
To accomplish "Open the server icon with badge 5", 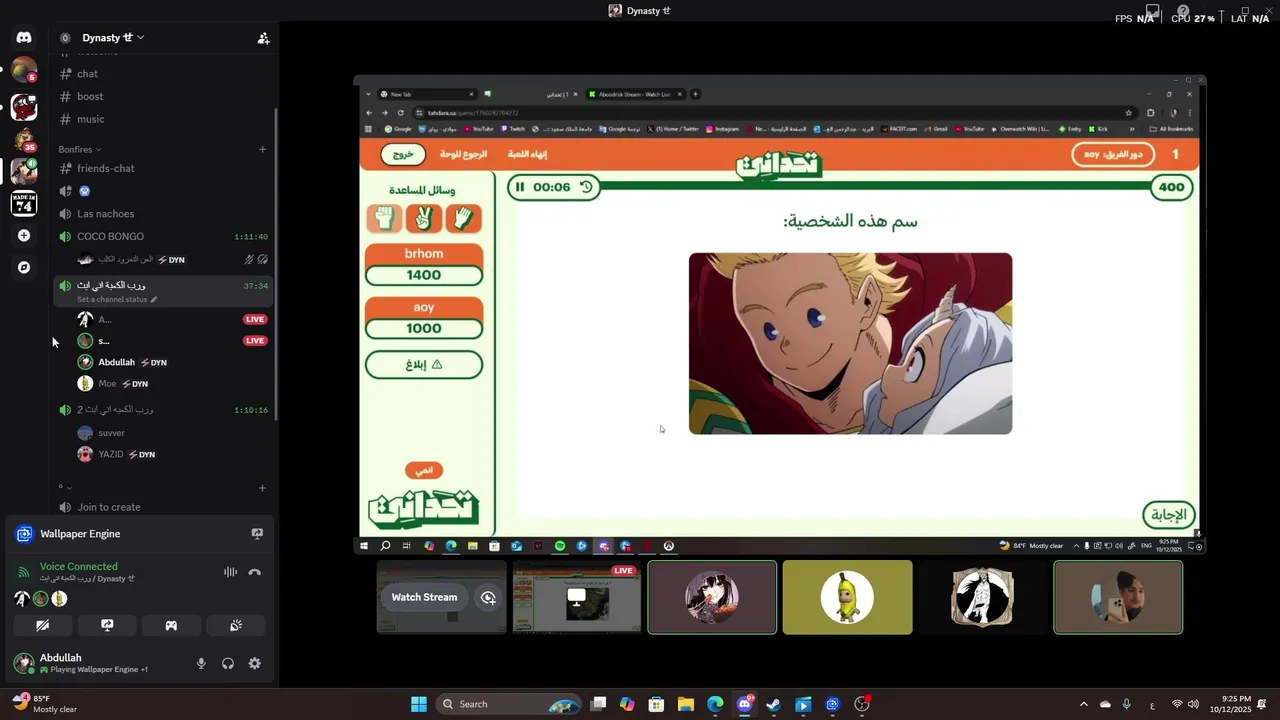I will click(24, 71).
